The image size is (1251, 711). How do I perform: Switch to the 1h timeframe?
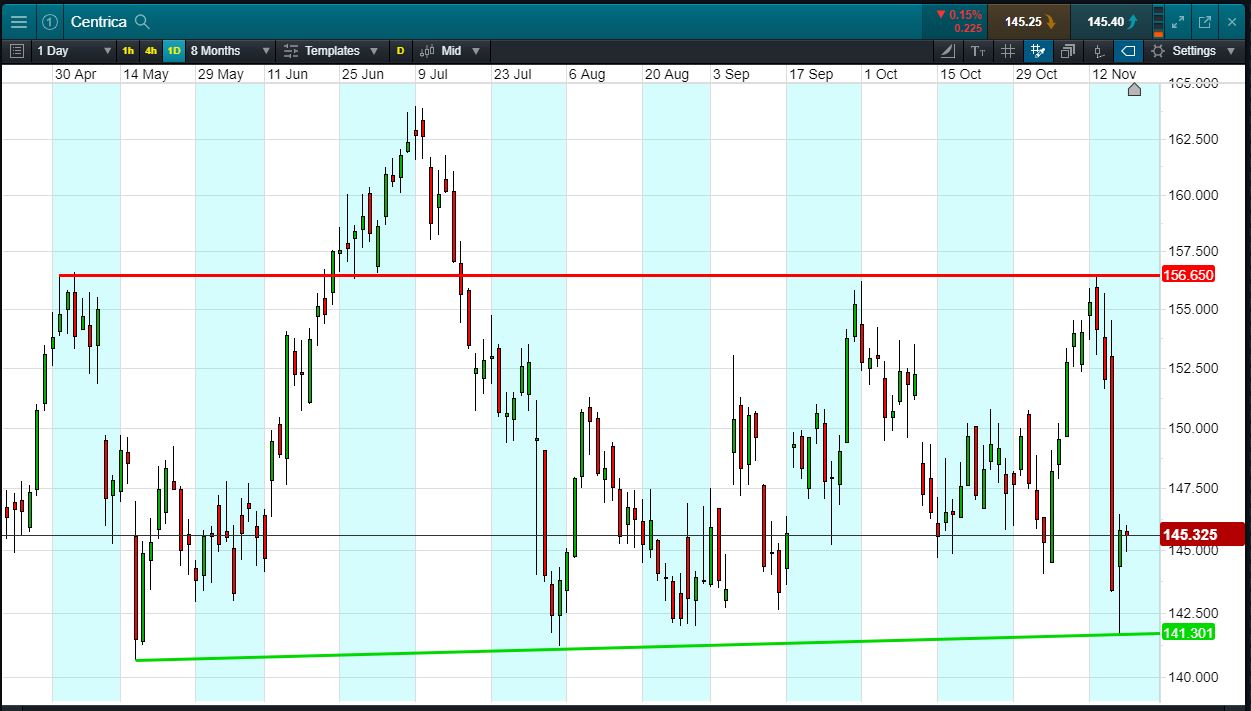coord(128,50)
